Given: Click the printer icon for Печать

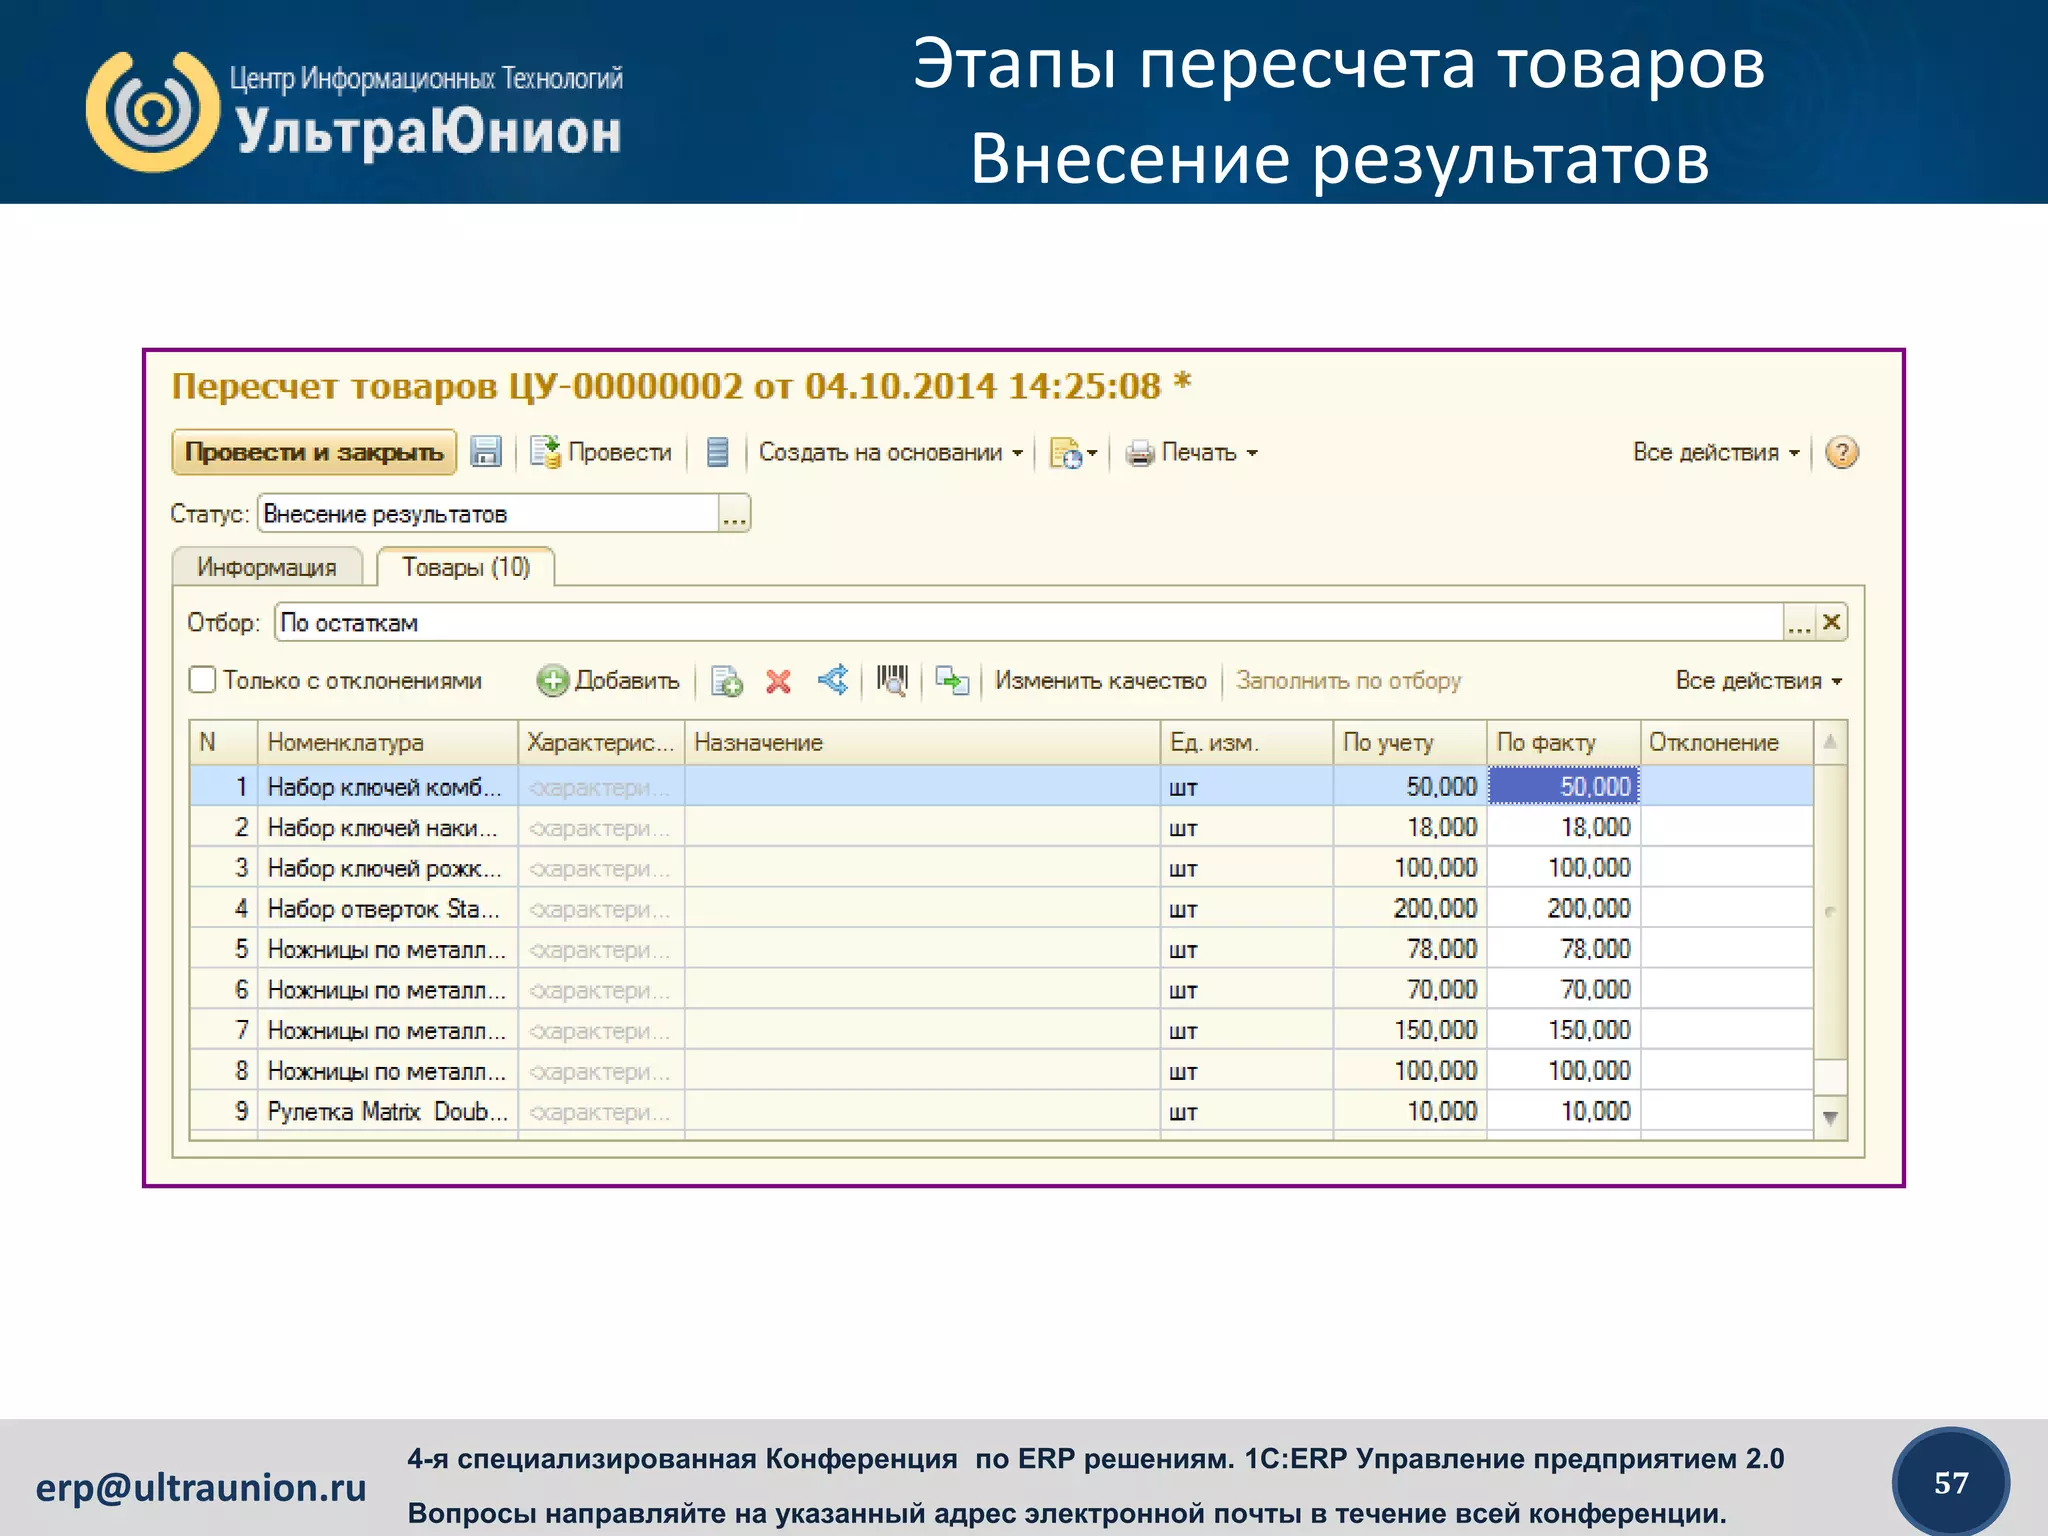Looking at the screenshot, I should 1139,453.
